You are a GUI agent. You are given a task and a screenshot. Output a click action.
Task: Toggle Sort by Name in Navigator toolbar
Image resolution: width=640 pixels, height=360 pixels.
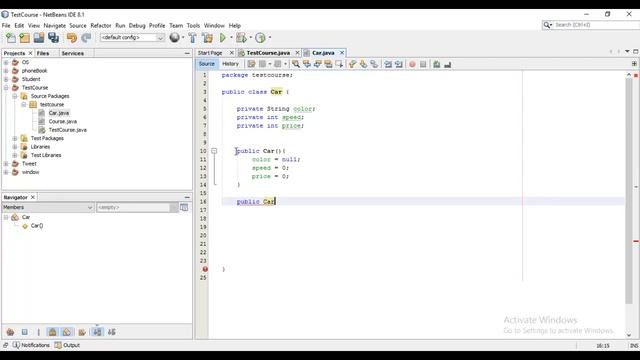(97, 332)
